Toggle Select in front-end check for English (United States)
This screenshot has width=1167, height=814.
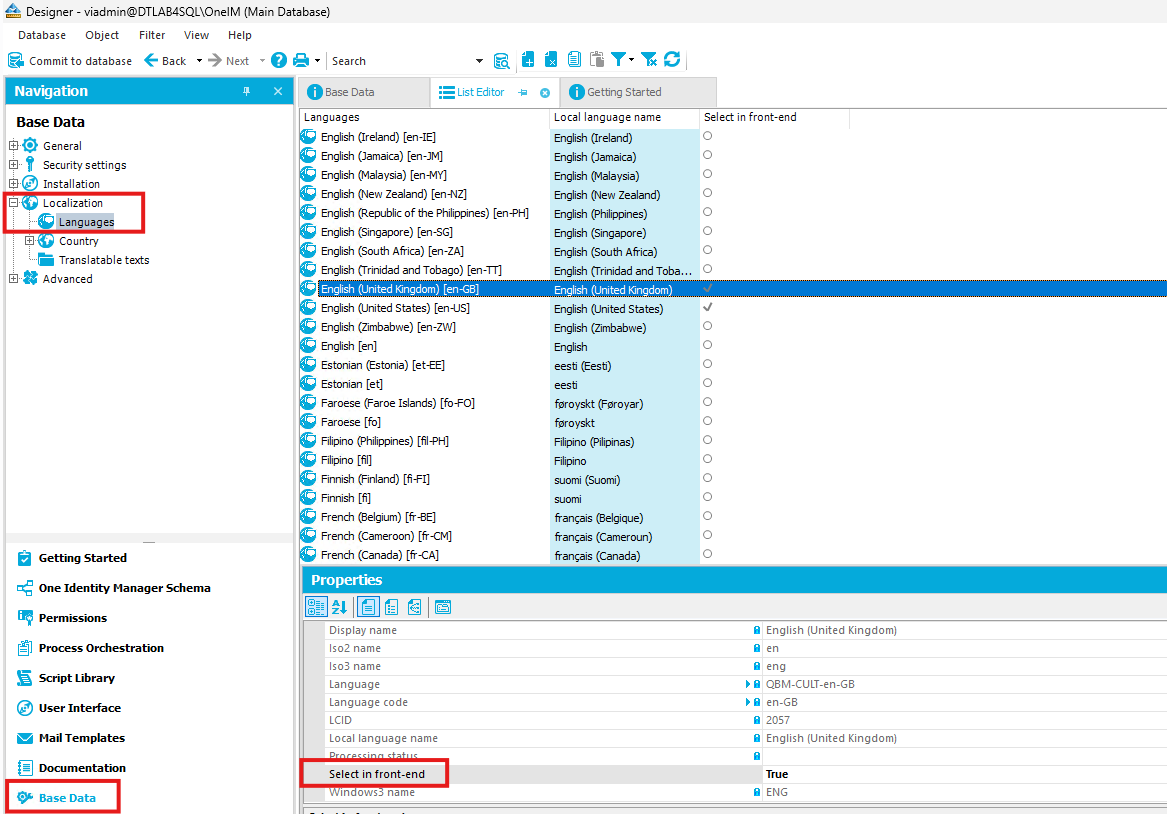coord(707,307)
